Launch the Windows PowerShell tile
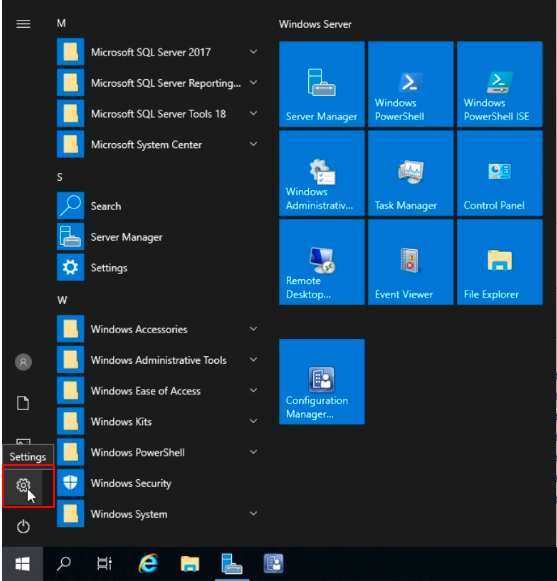 click(x=411, y=84)
